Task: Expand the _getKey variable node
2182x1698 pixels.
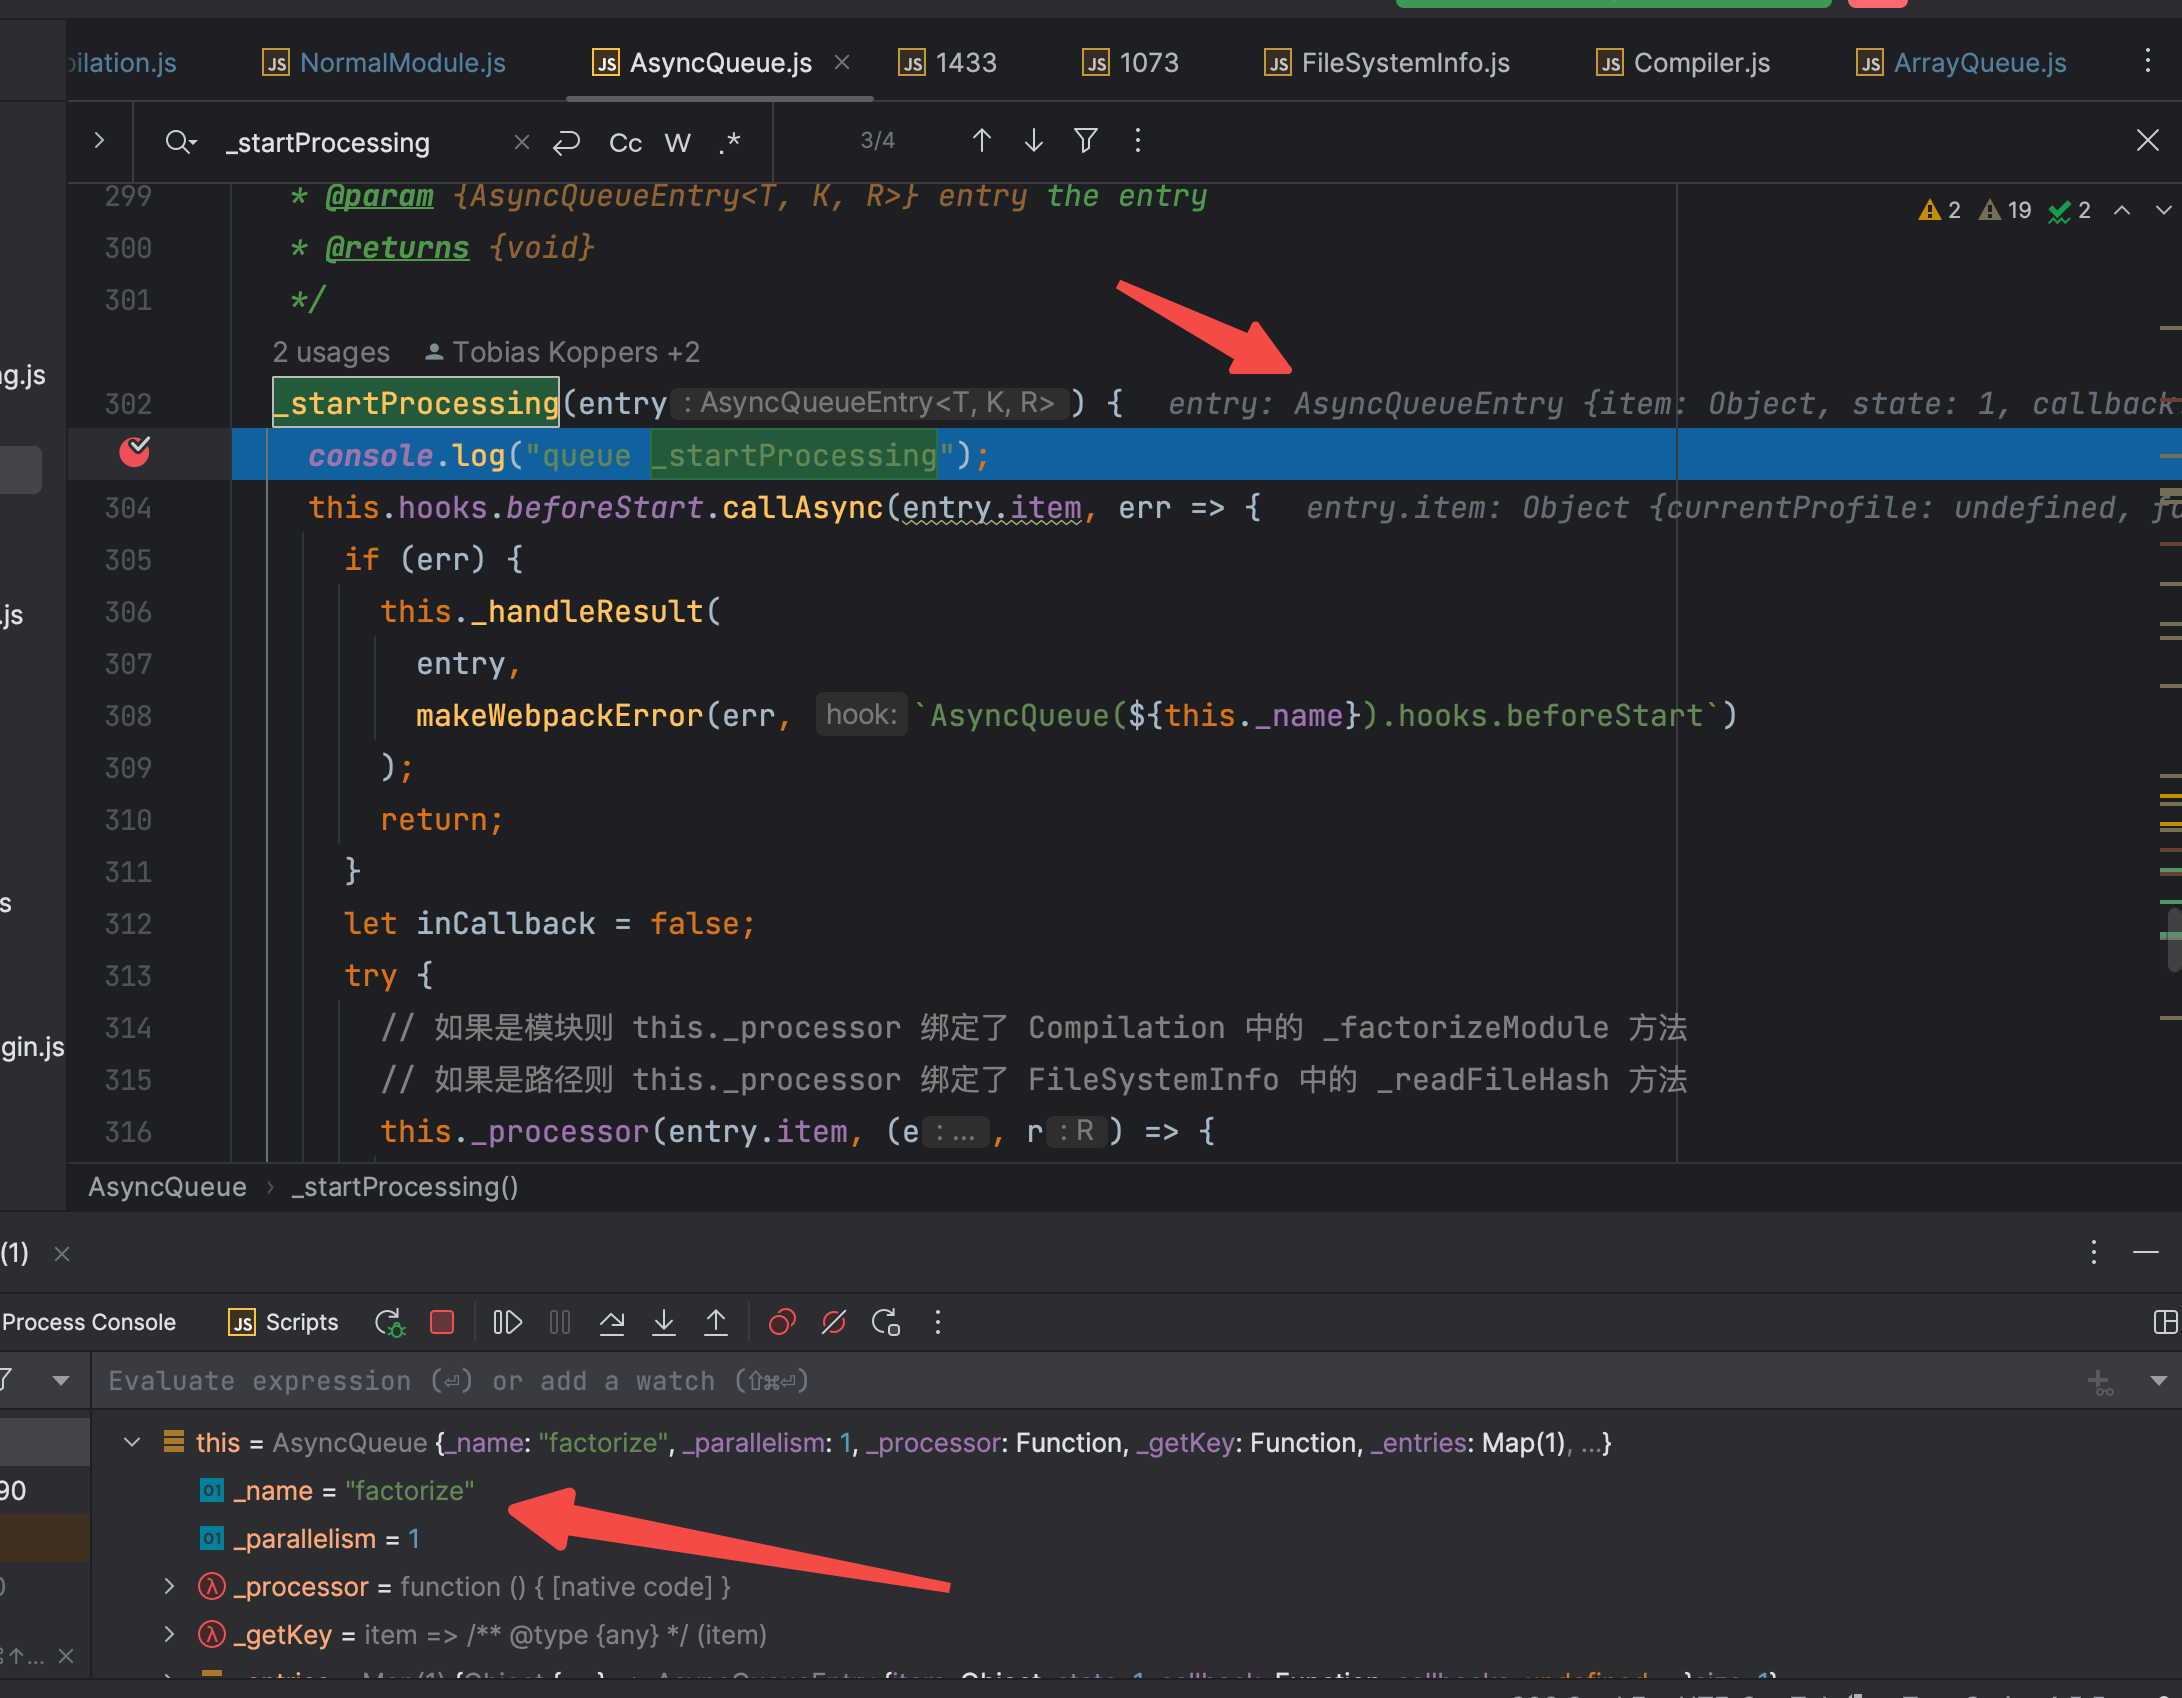Action: tap(169, 1634)
